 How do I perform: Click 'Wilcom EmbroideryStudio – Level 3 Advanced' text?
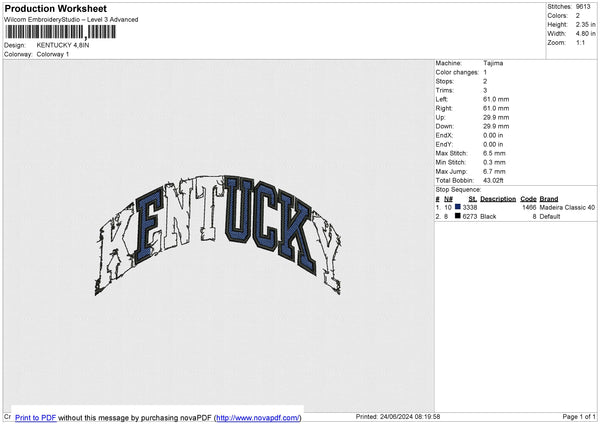(x=71, y=20)
